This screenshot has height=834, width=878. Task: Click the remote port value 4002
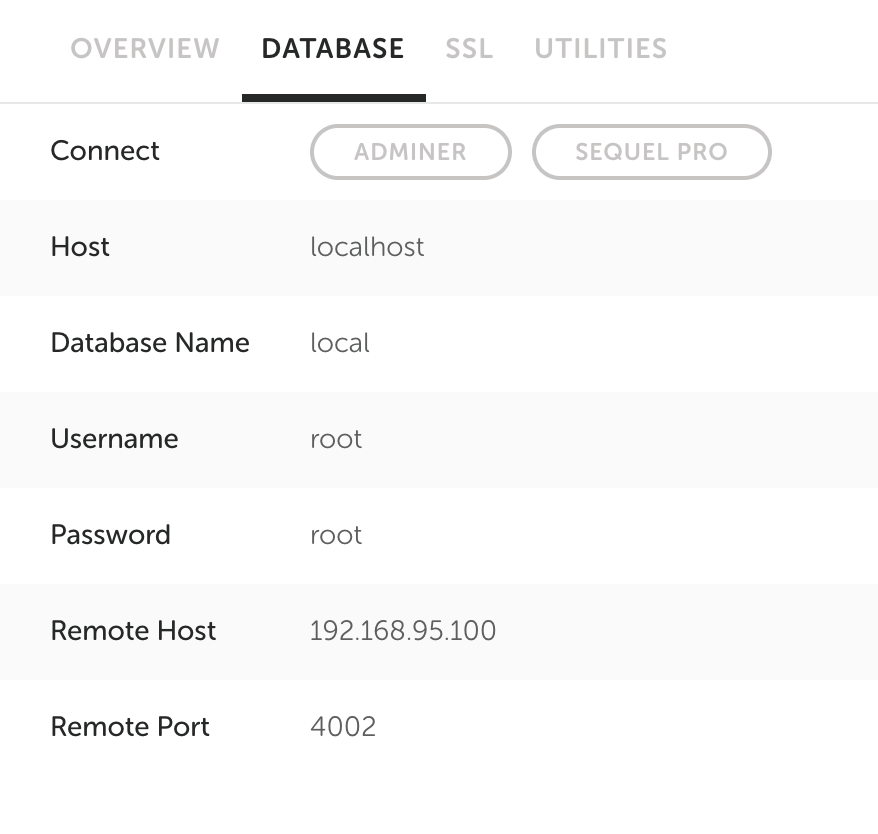pos(343,727)
